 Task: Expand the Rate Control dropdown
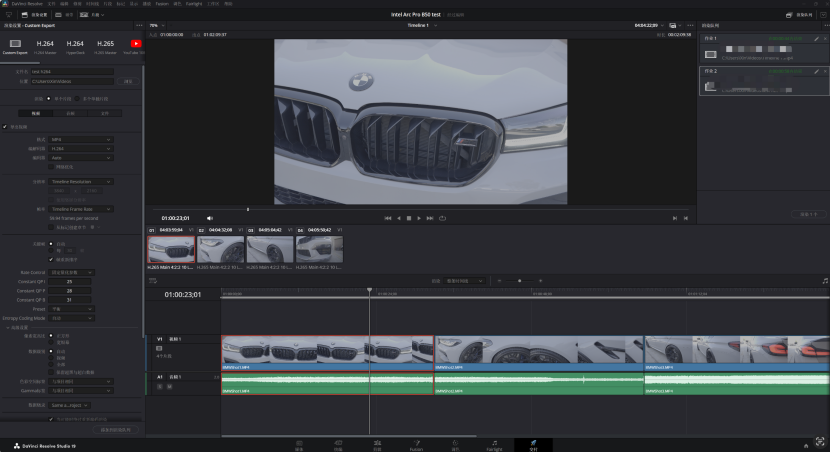(72, 272)
